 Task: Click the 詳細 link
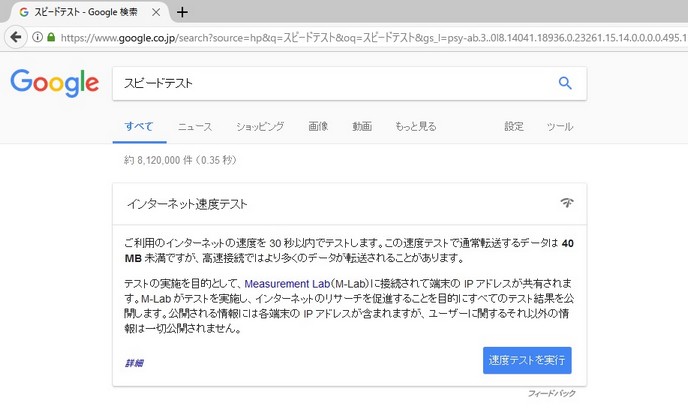pyautogui.click(x=134, y=363)
